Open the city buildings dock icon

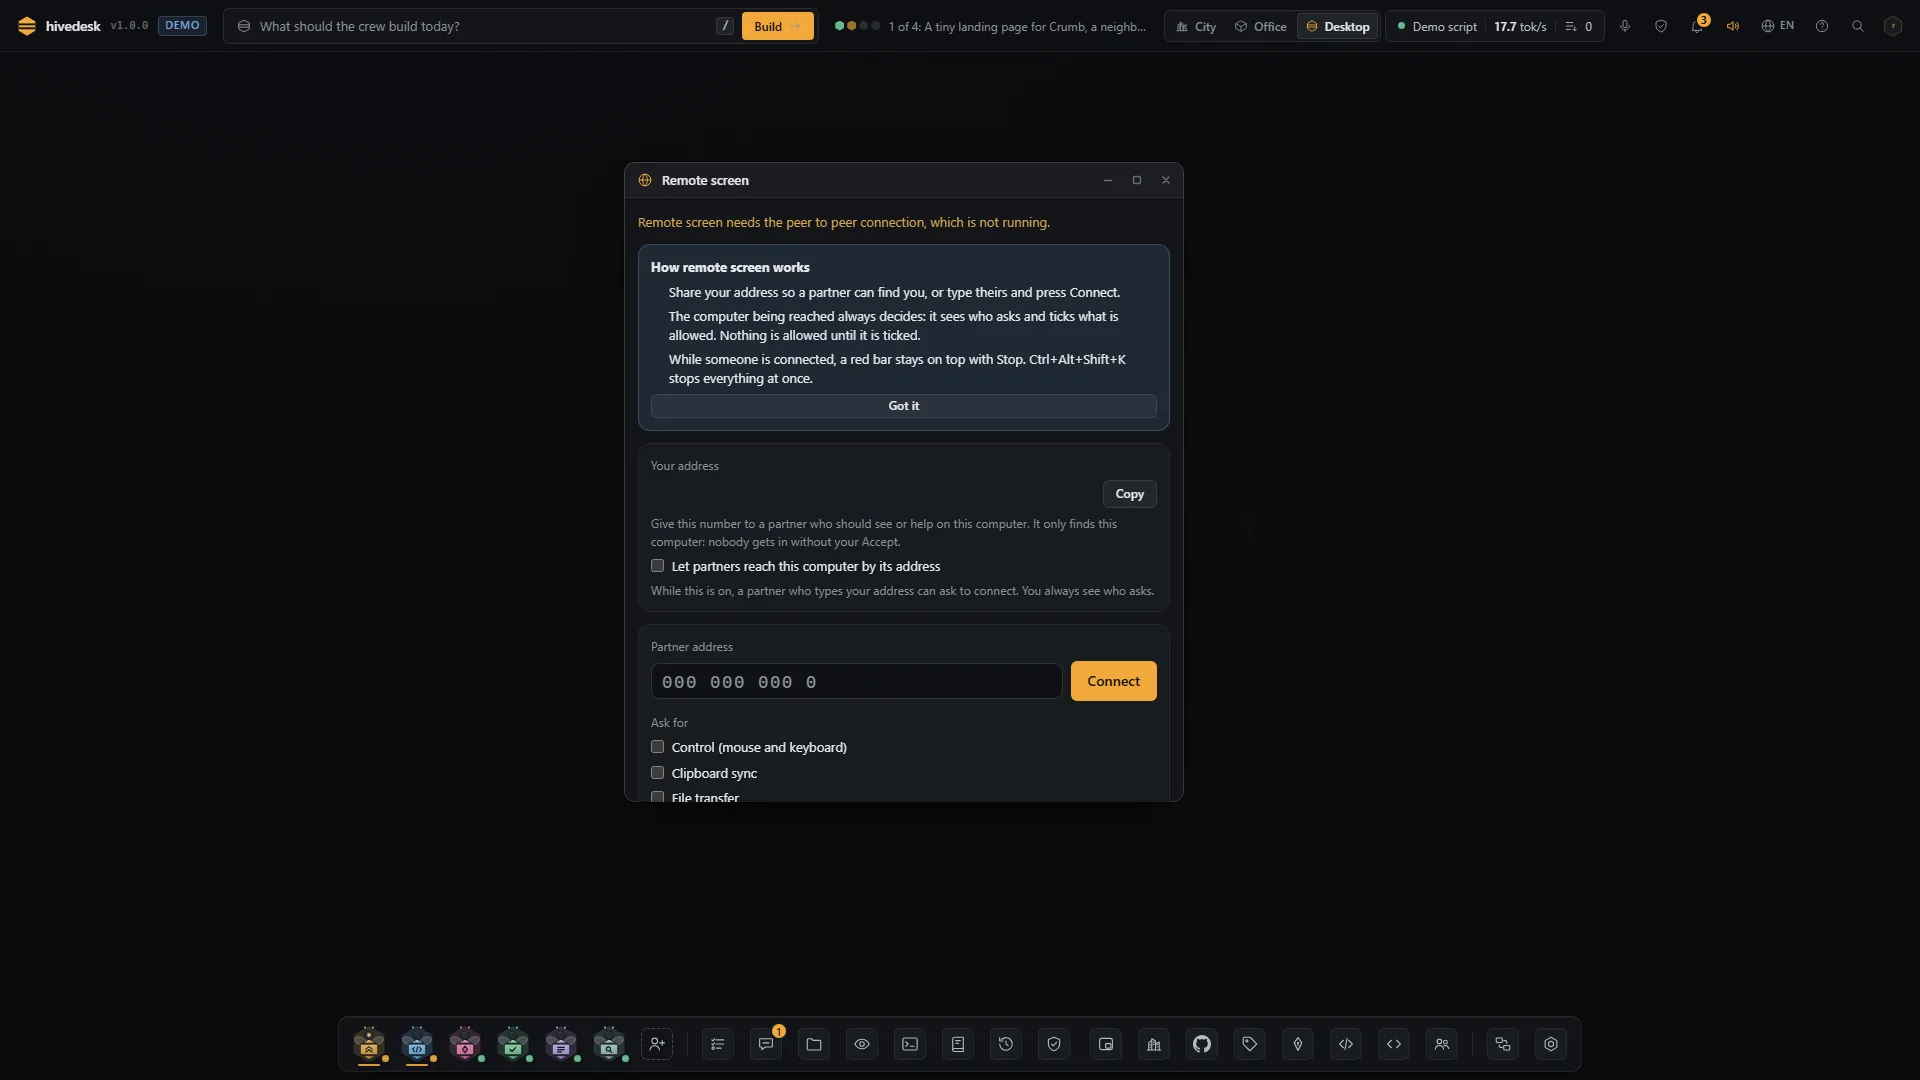pos(1154,1044)
